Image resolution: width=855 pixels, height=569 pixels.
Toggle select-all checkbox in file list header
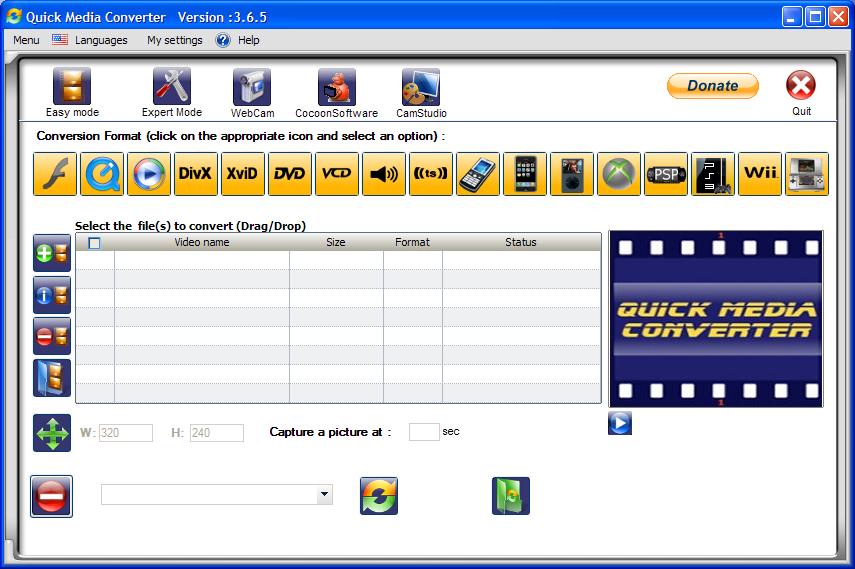(x=94, y=243)
